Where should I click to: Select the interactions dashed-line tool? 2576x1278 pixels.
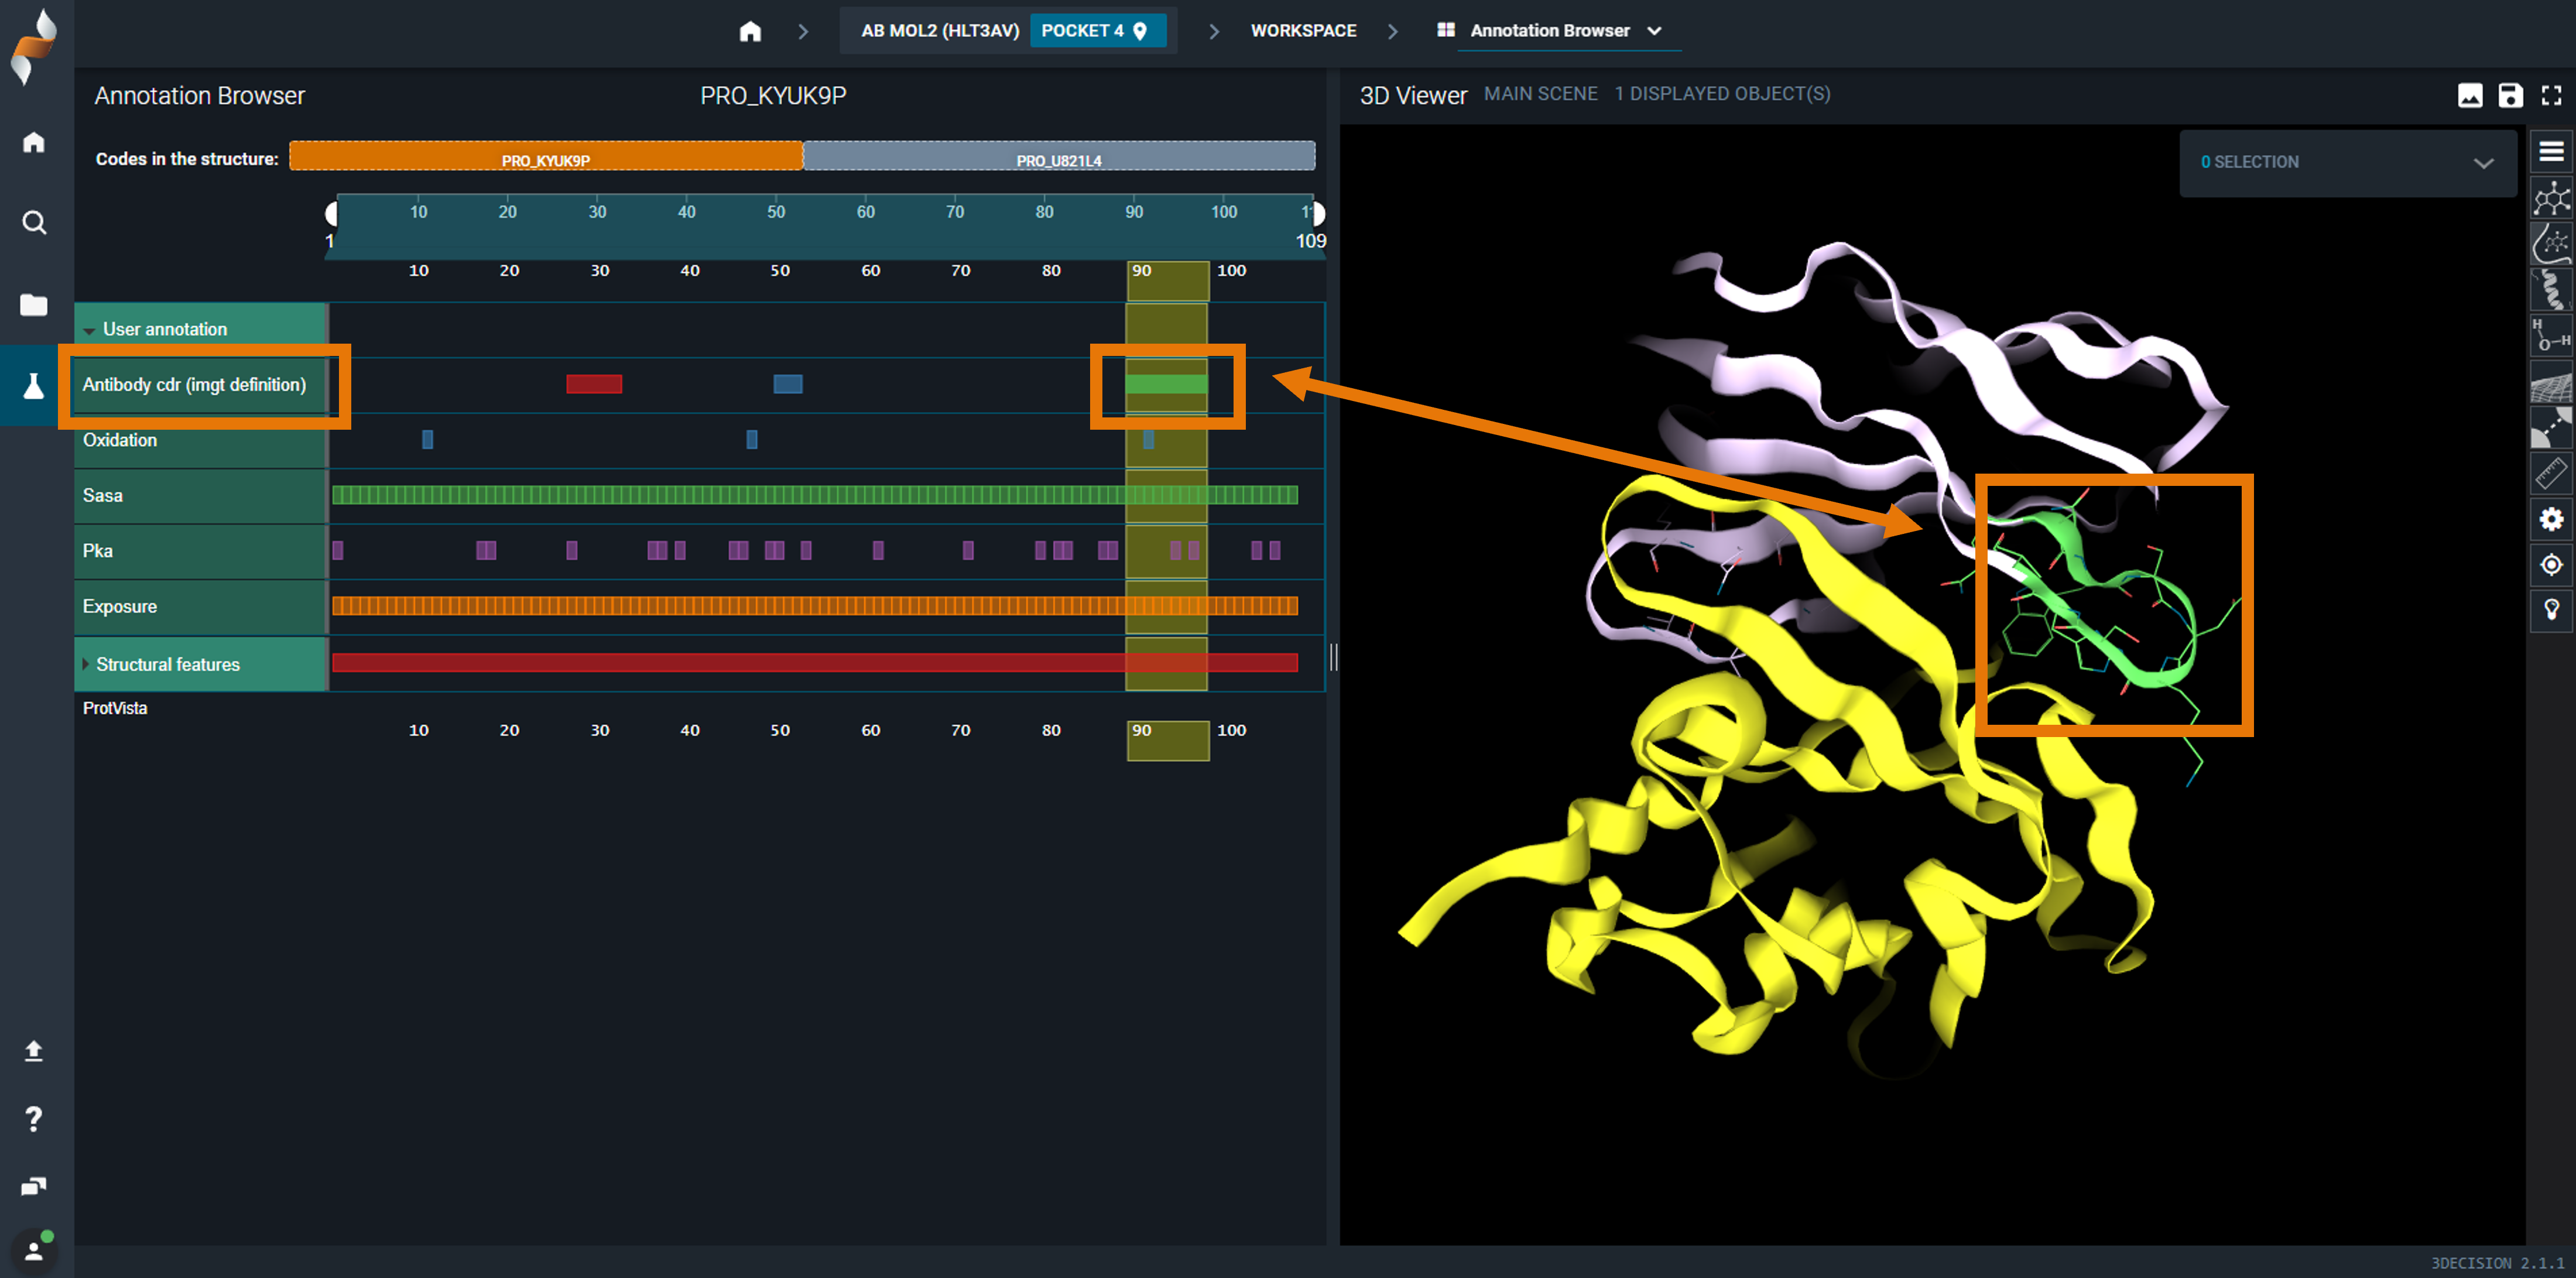[2552, 427]
